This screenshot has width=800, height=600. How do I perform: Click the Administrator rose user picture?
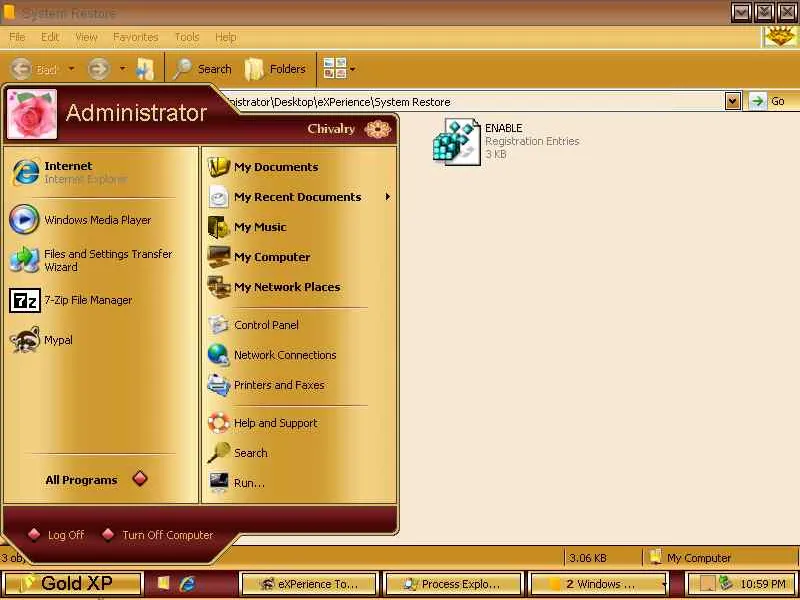(x=32, y=114)
